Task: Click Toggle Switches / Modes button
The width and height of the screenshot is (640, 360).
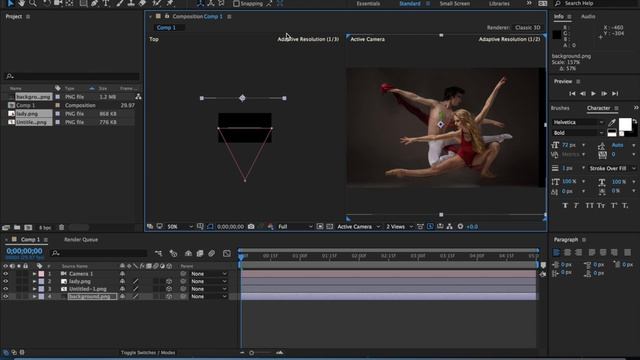Action: click(x=148, y=353)
